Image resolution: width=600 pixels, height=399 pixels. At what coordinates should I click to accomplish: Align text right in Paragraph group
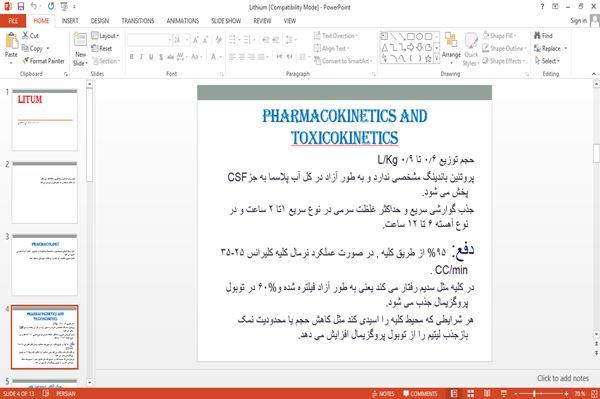251,57
